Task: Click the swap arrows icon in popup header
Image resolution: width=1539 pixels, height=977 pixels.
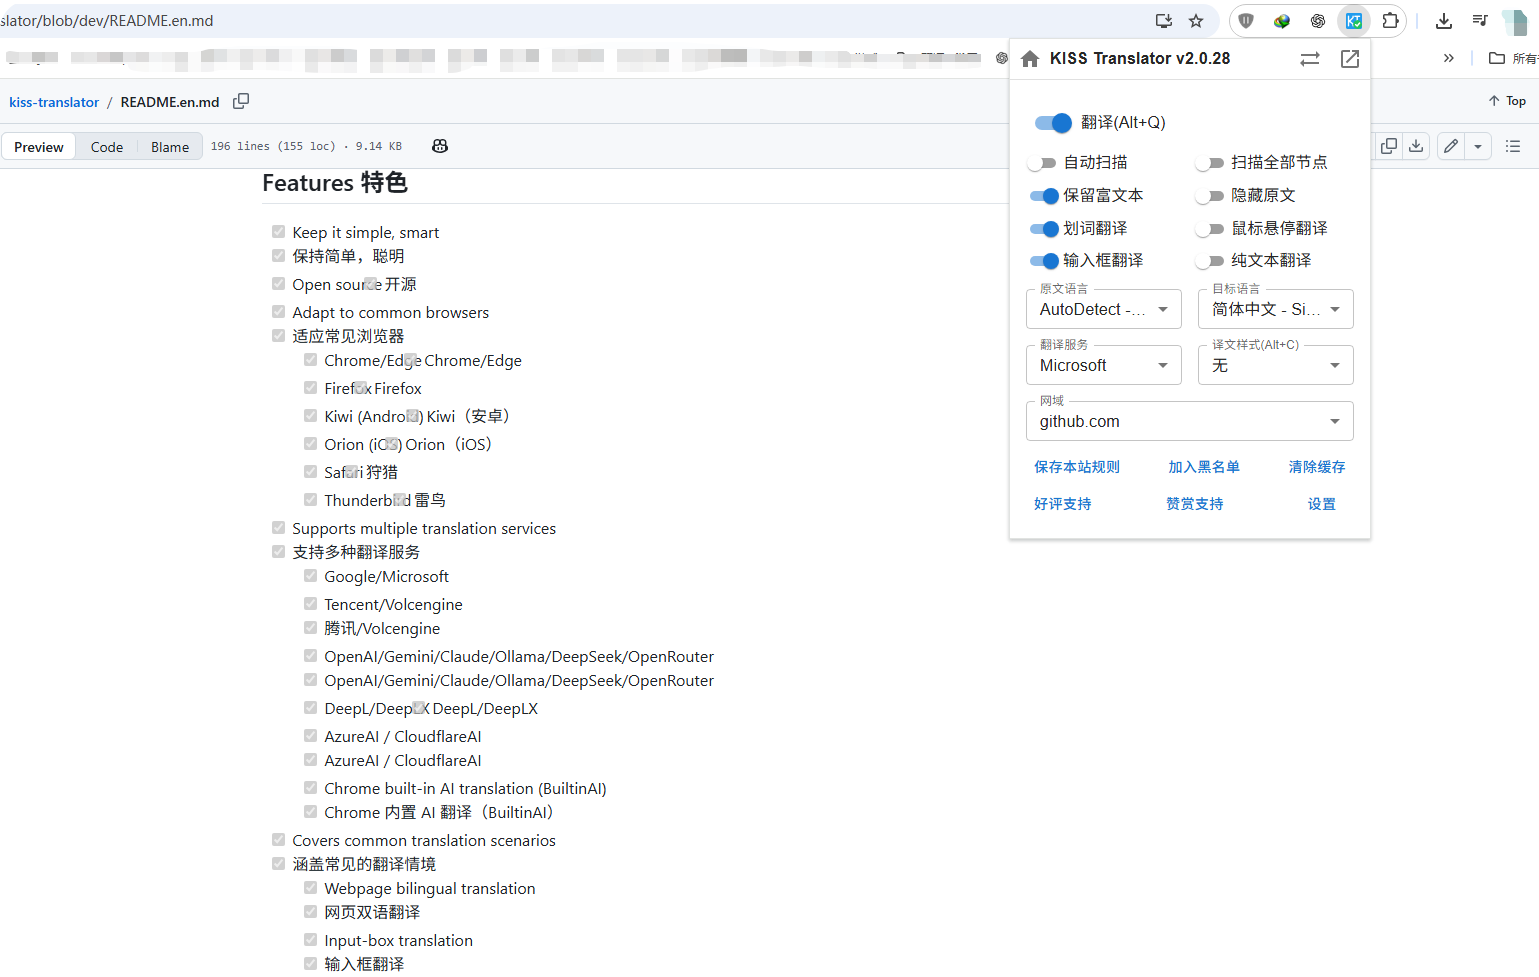Action: click(1310, 59)
